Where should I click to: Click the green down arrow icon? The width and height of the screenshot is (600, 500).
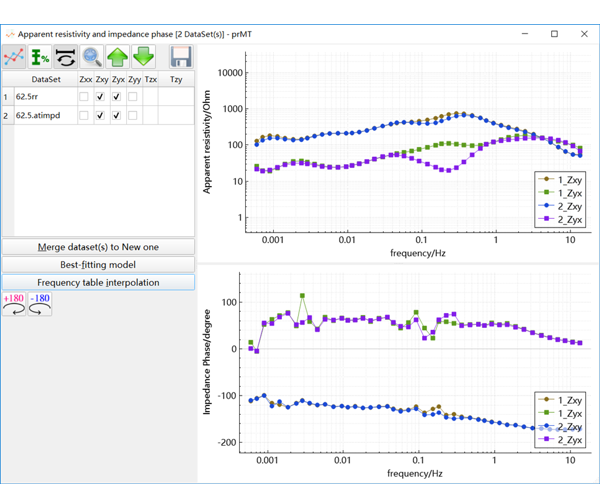[143, 57]
